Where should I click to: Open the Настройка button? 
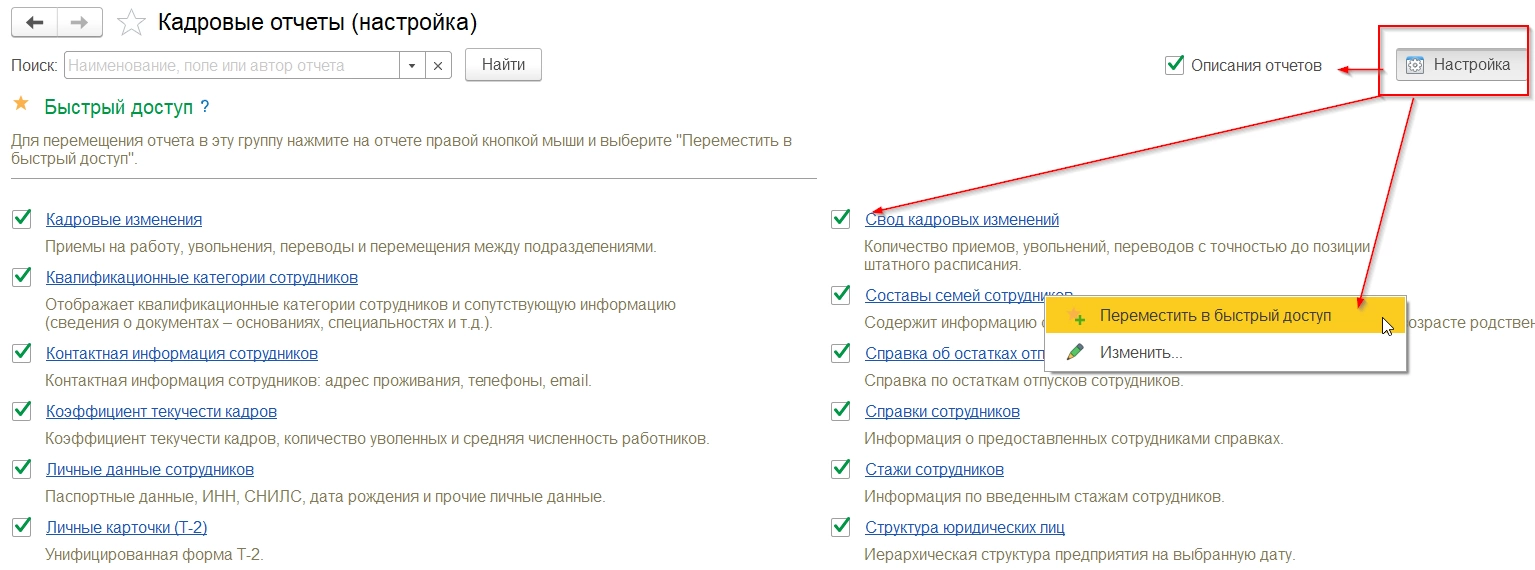(x=1460, y=65)
